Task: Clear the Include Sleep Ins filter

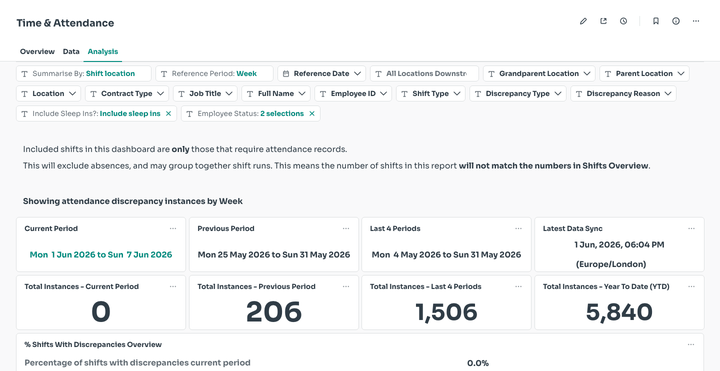Action: click(169, 113)
